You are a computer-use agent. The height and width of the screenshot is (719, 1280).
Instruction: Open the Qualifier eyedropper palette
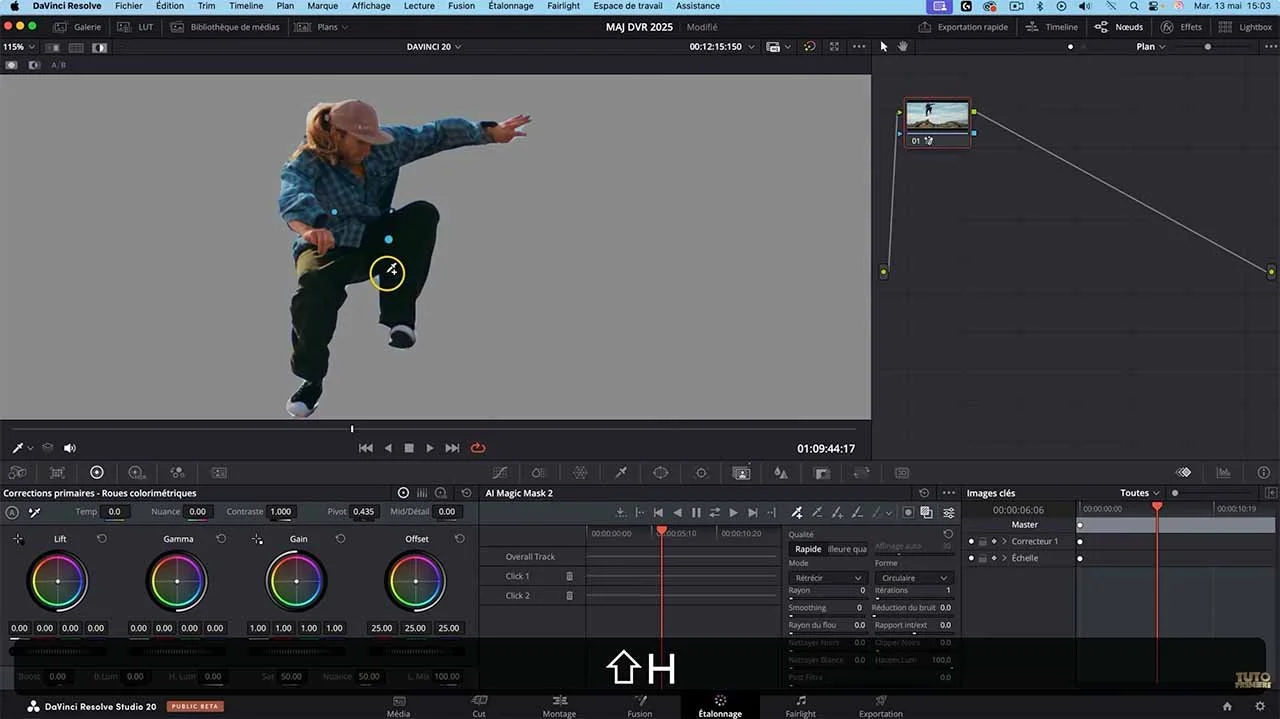click(620, 472)
